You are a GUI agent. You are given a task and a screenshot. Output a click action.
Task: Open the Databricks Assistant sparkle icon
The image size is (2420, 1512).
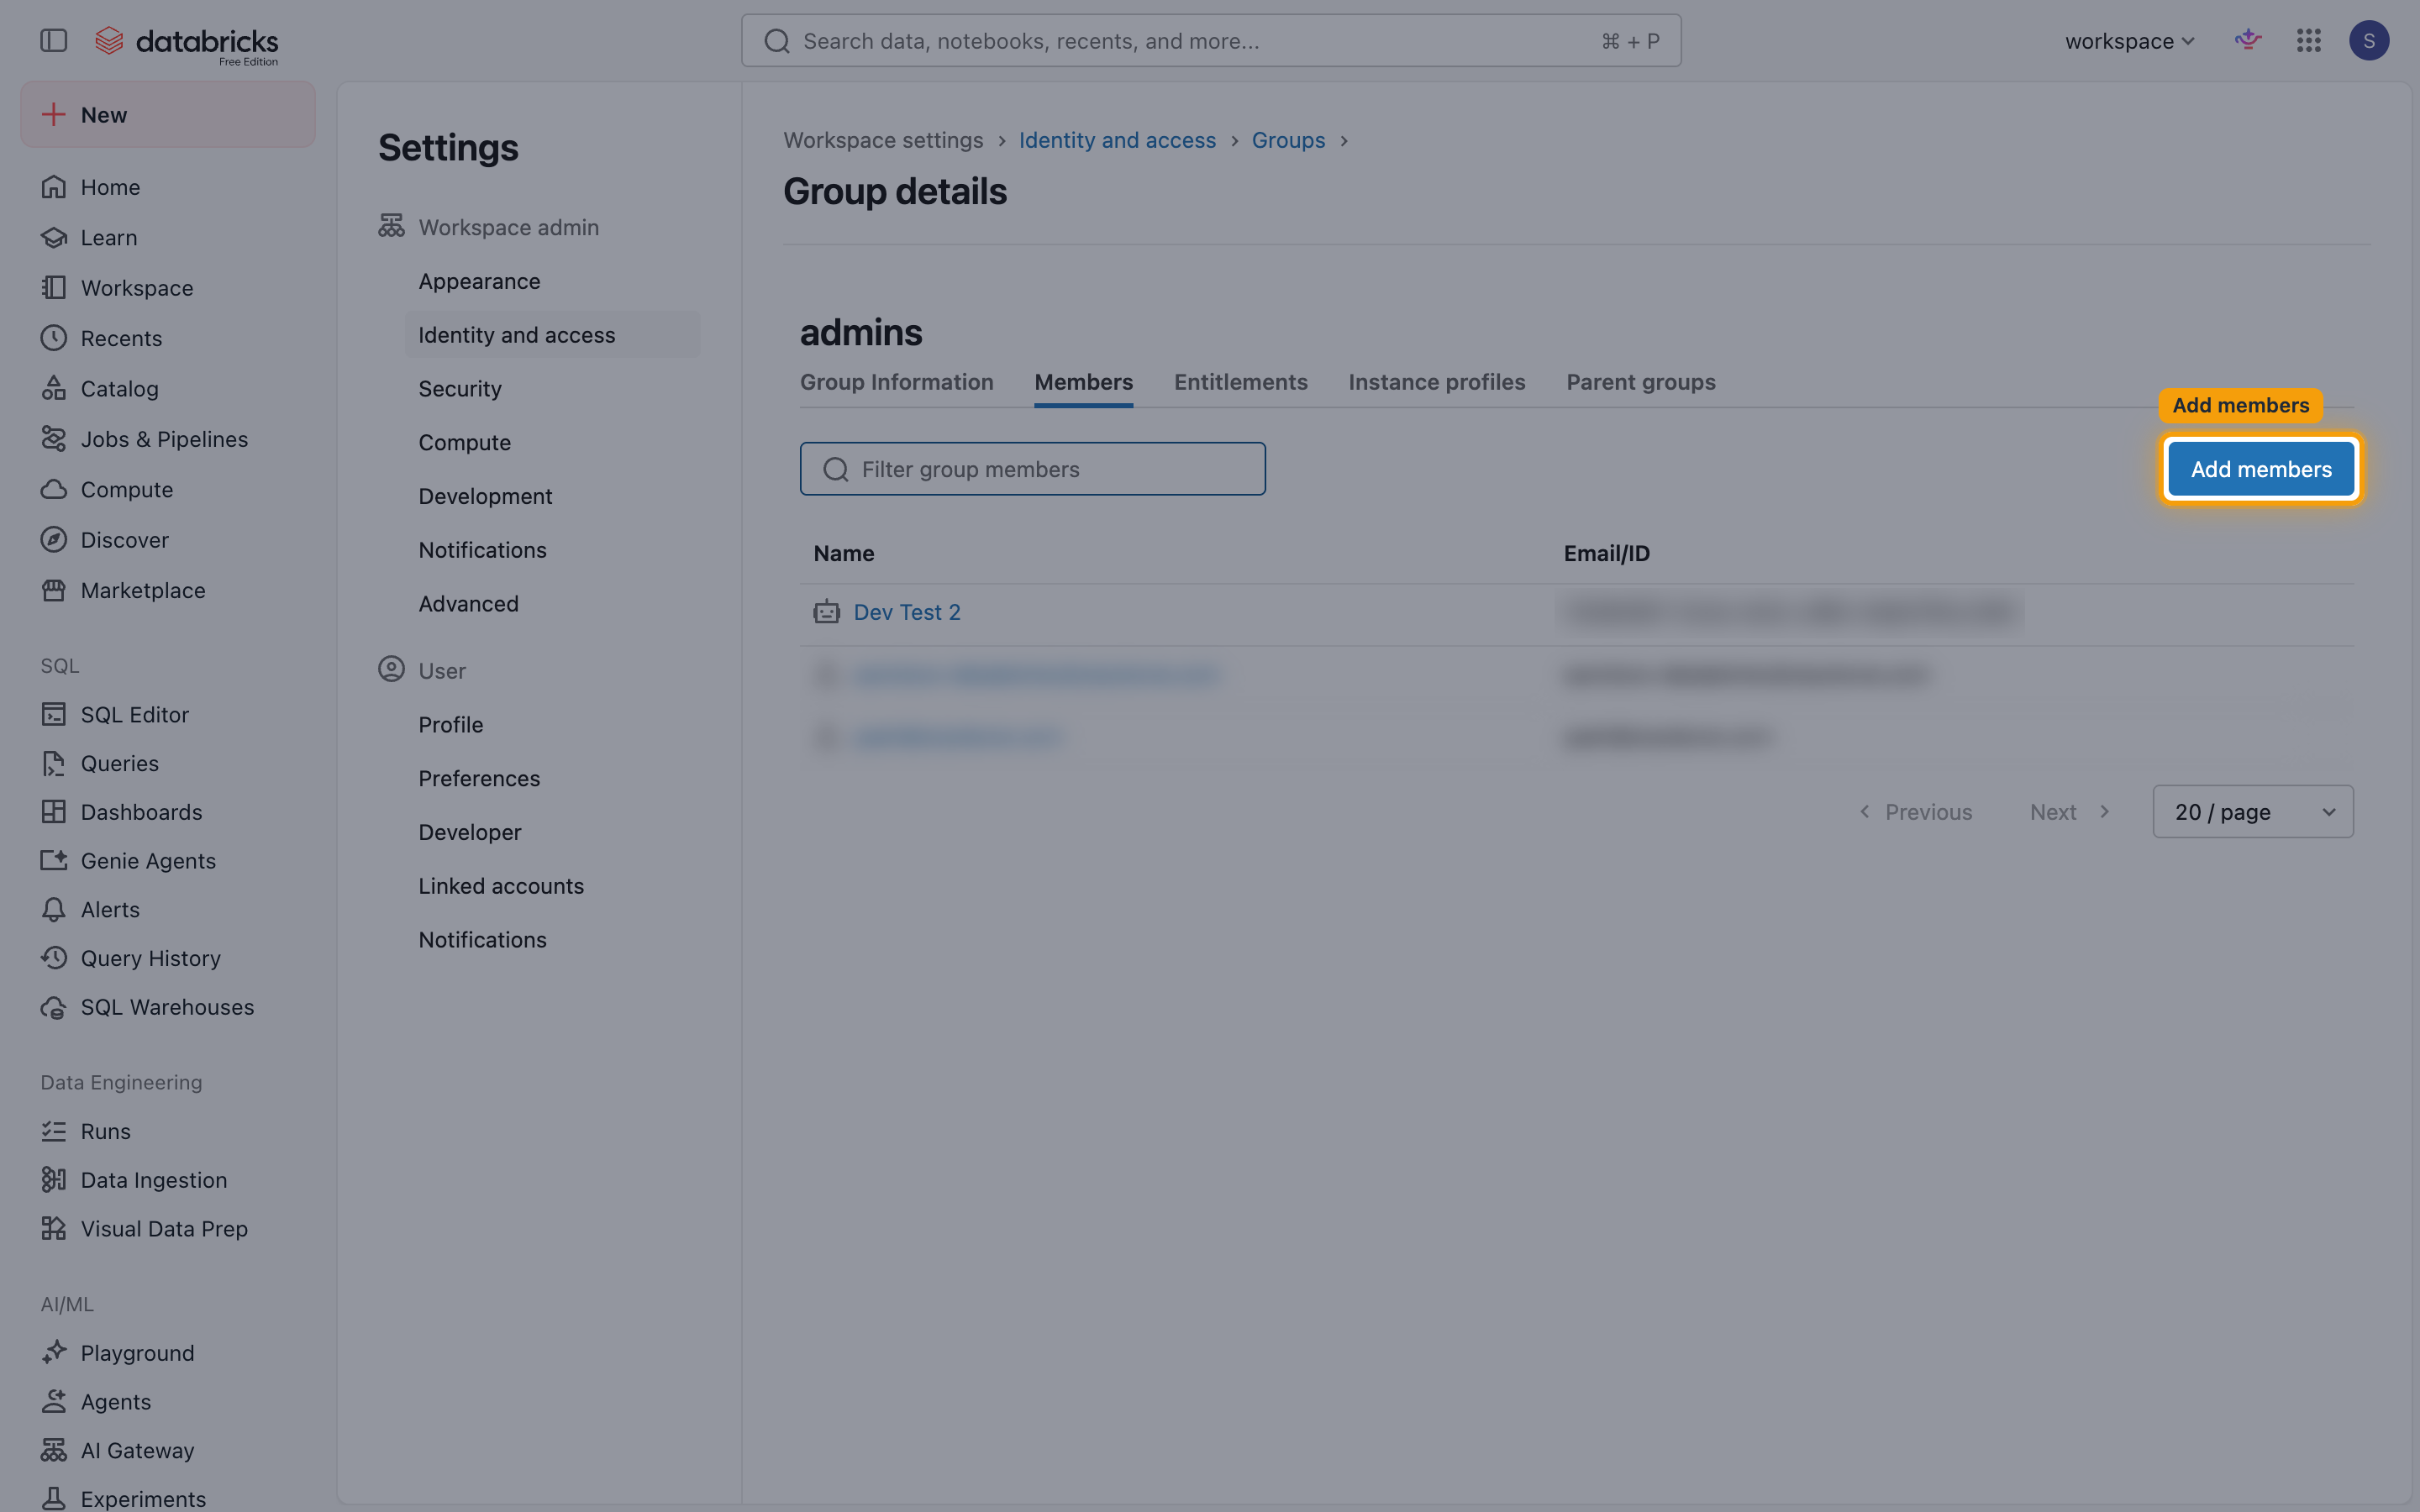click(2248, 41)
